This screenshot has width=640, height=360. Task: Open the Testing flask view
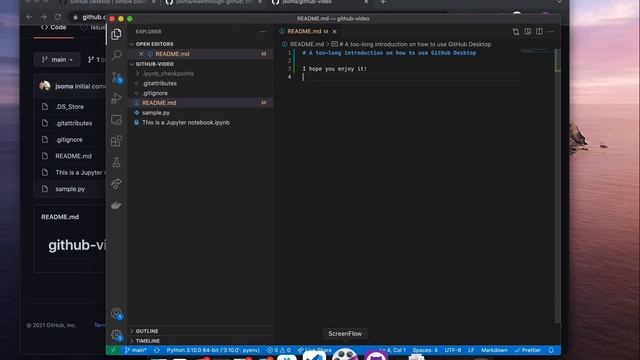point(116,162)
